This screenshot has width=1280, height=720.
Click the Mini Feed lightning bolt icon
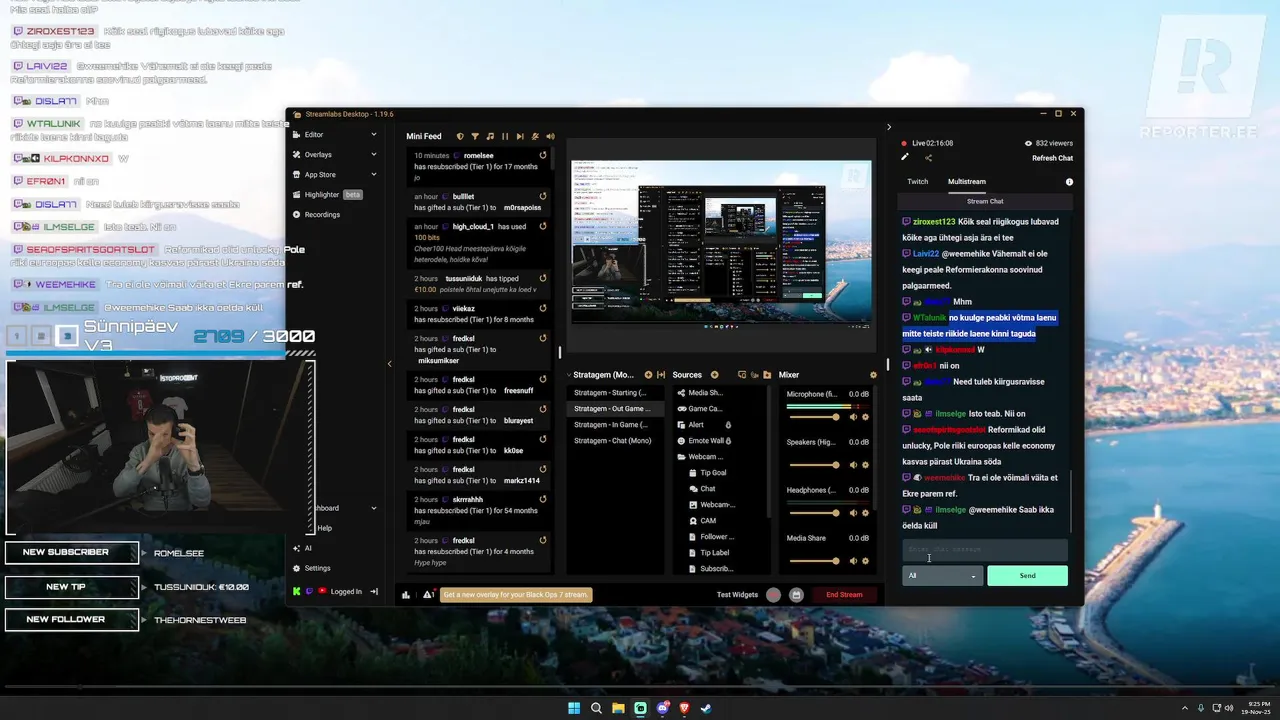tap(535, 136)
